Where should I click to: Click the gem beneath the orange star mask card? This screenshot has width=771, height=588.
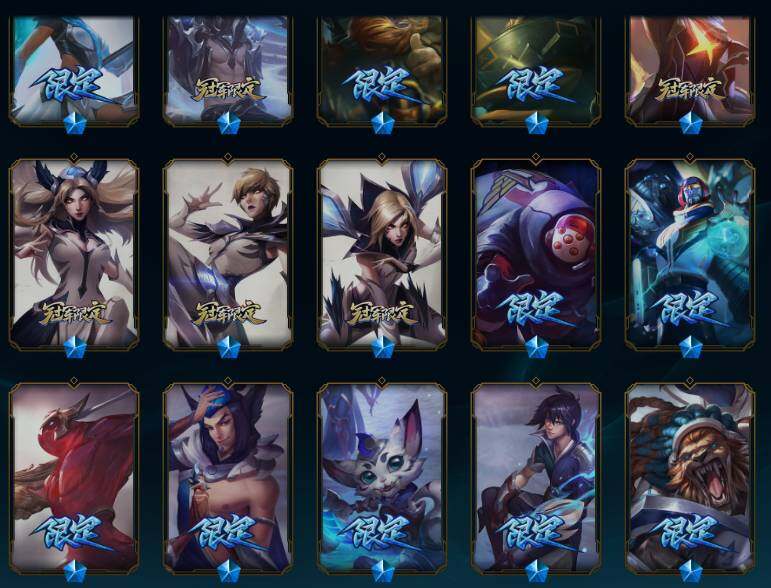(x=690, y=123)
